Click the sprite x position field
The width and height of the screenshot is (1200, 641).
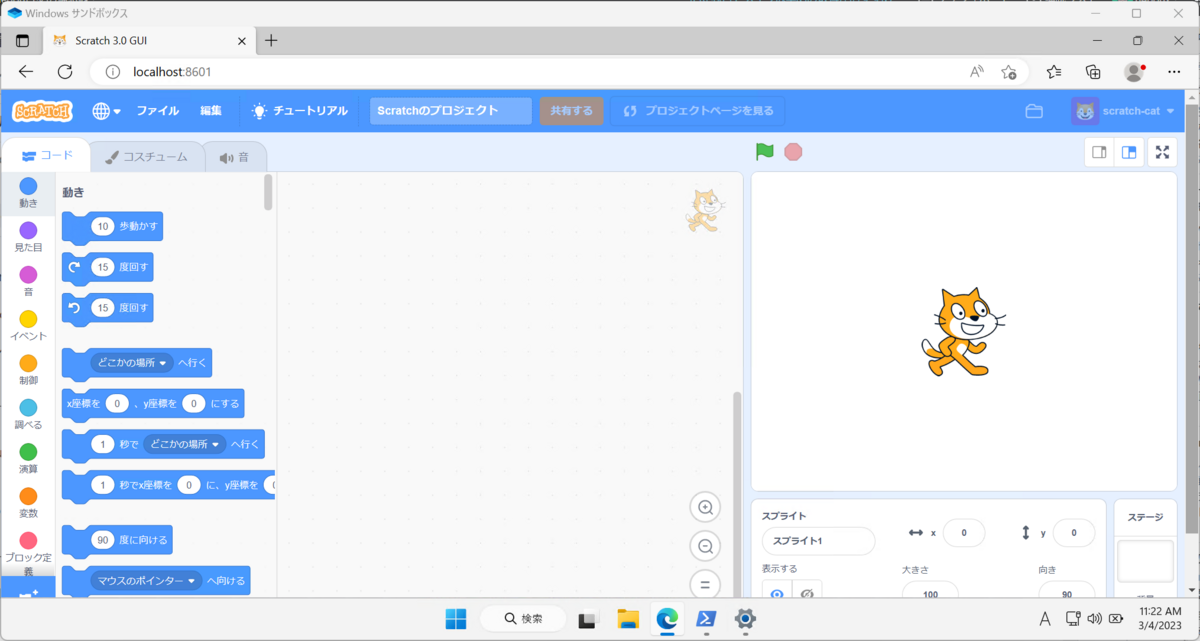(x=964, y=533)
